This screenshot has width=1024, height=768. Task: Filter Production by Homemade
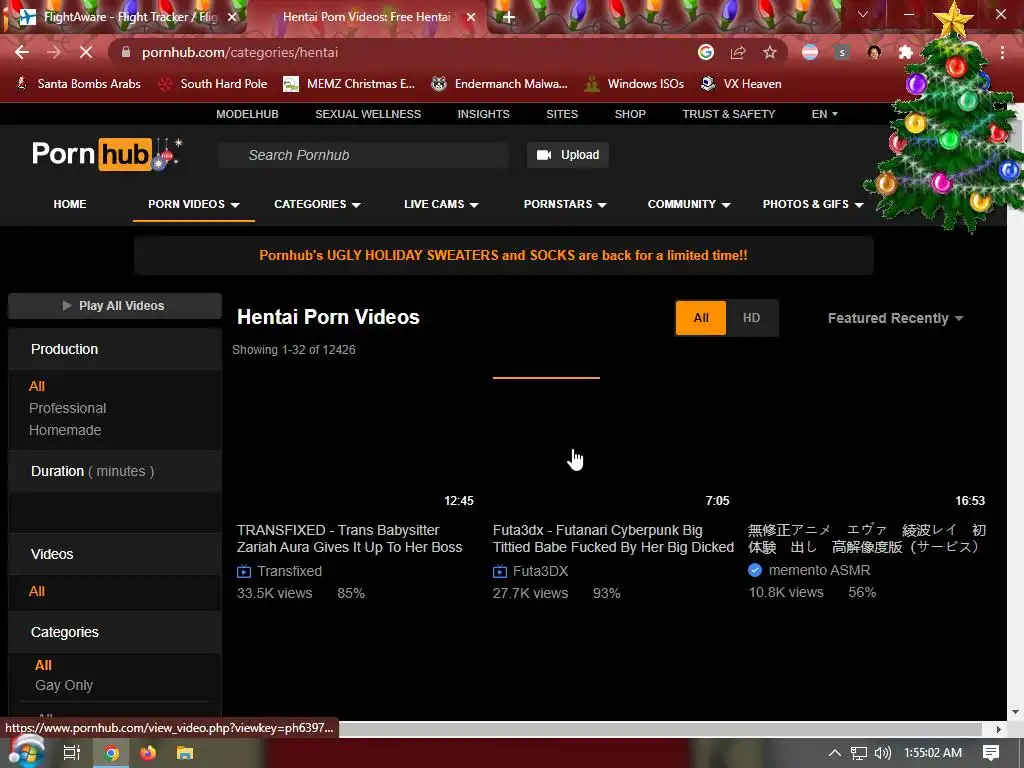pyautogui.click(x=65, y=430)
